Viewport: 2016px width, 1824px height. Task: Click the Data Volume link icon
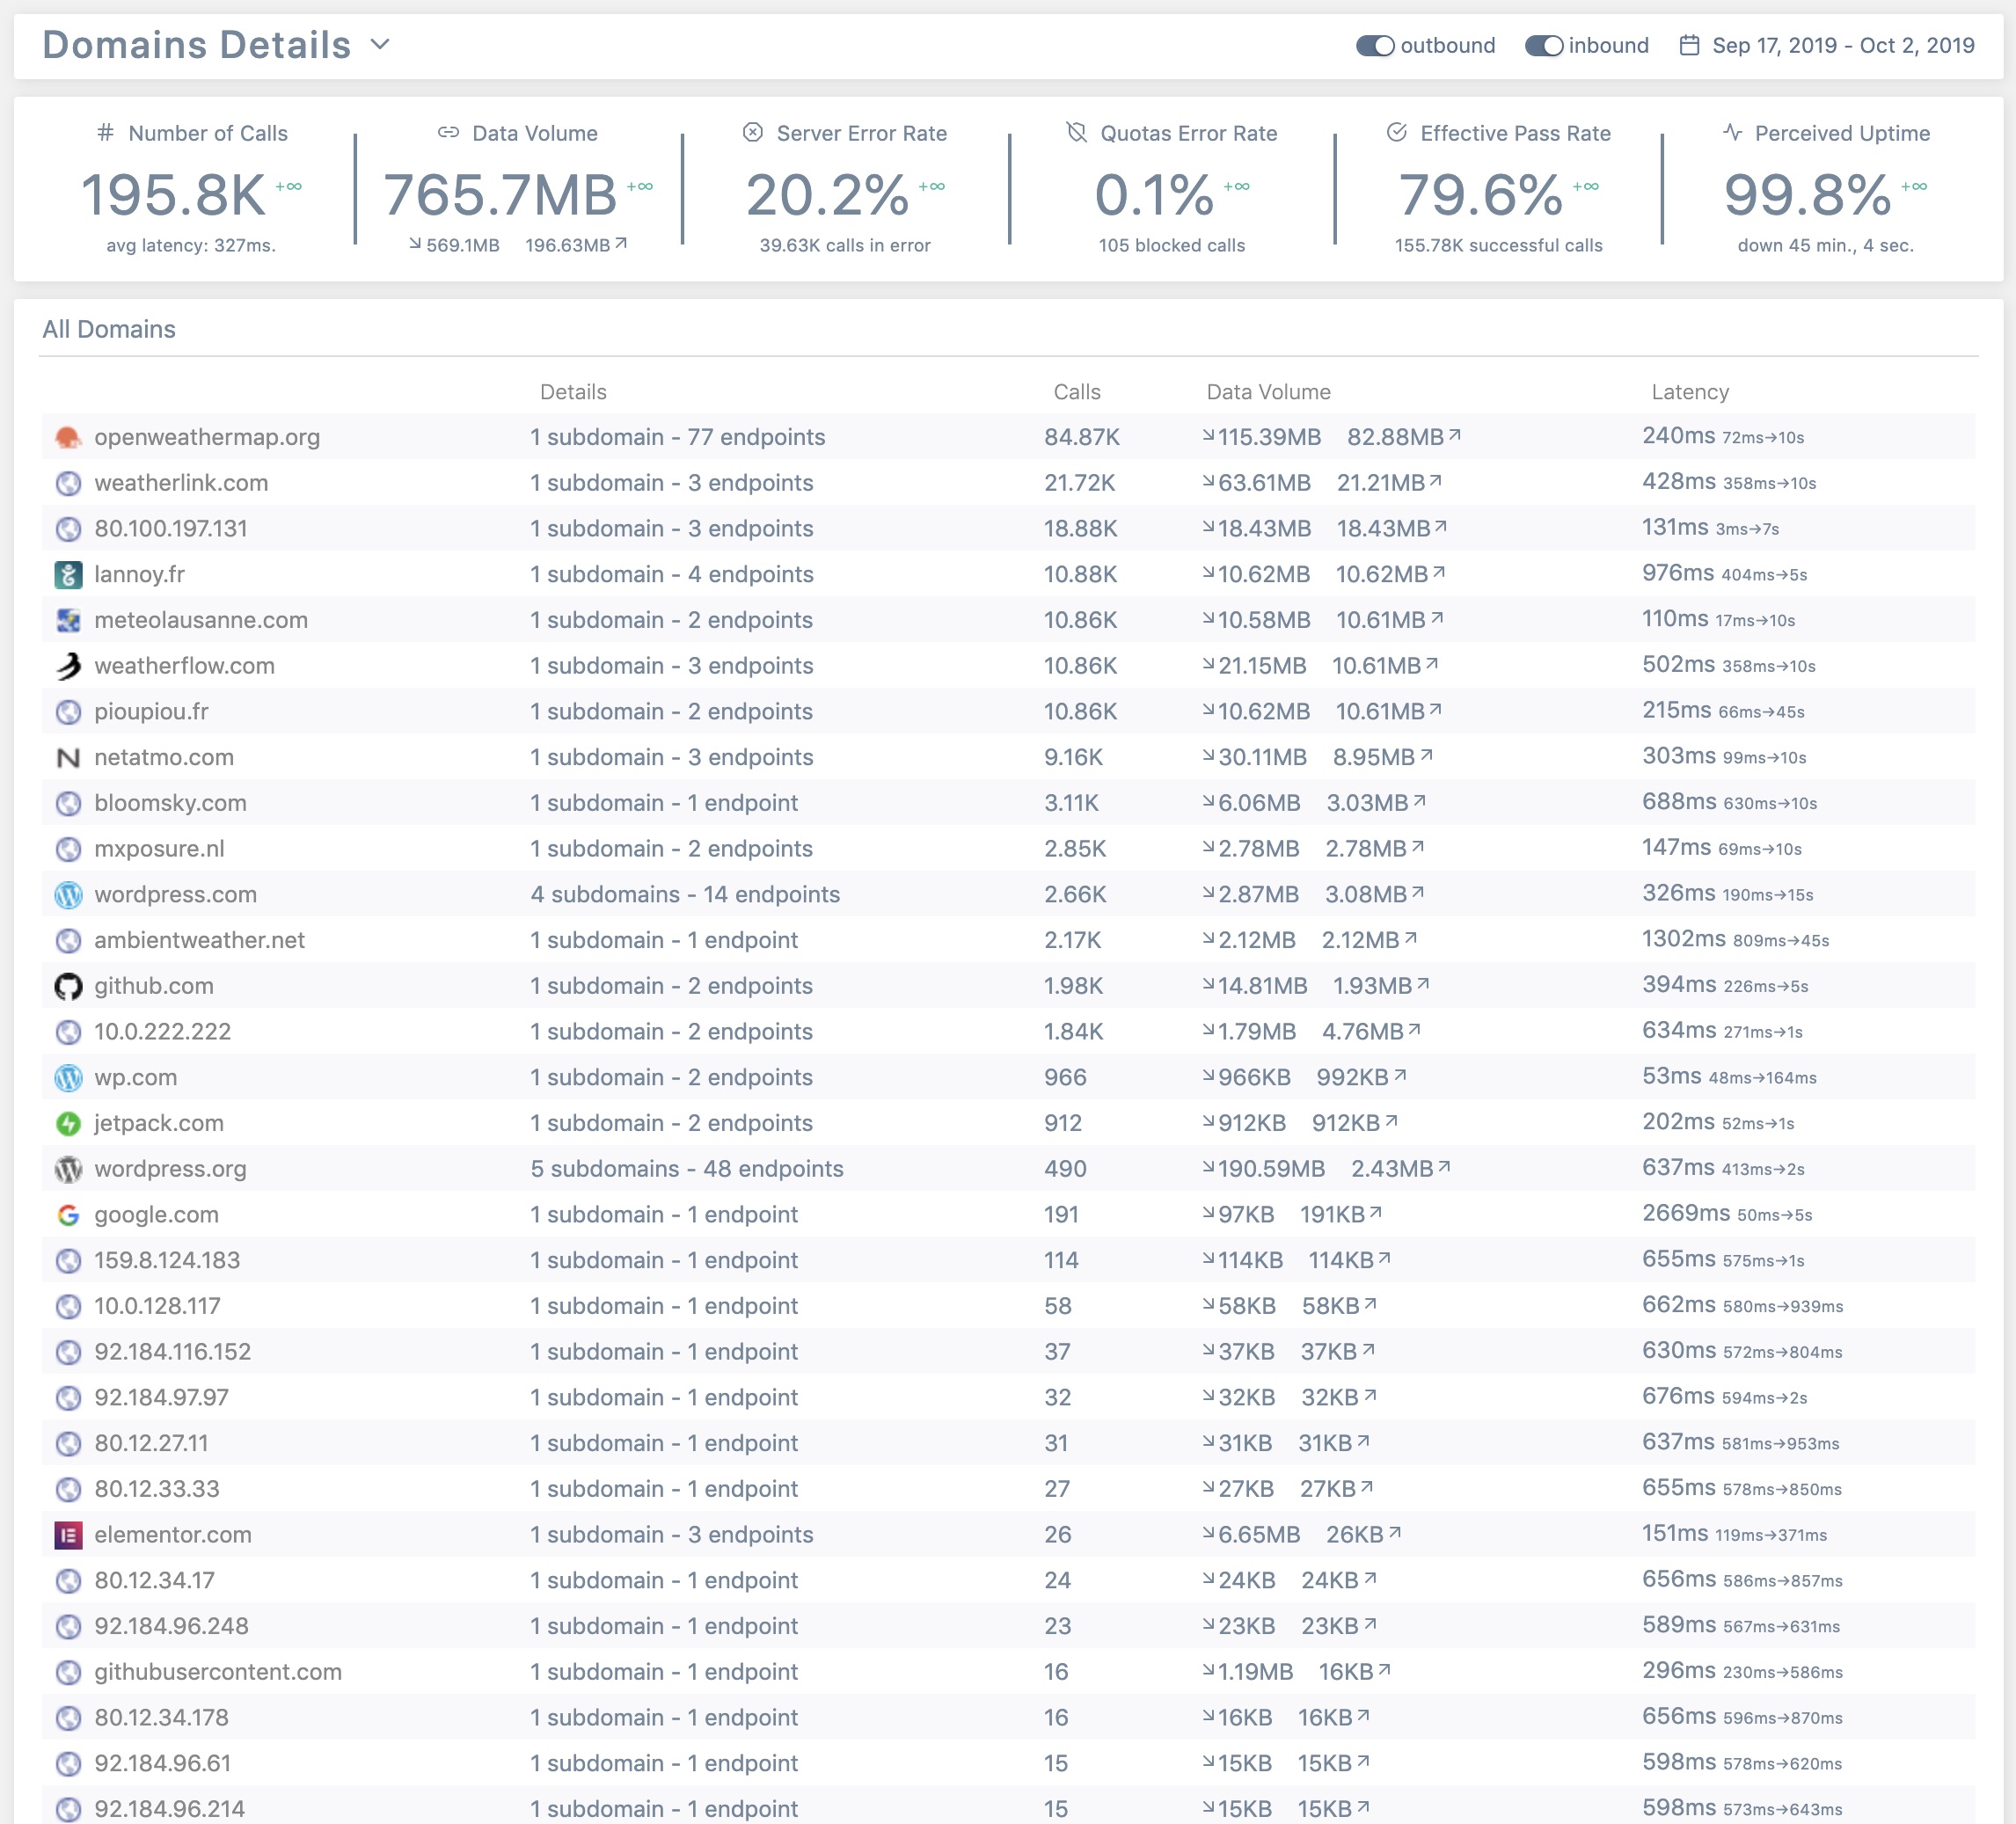(x=448, y=132)
